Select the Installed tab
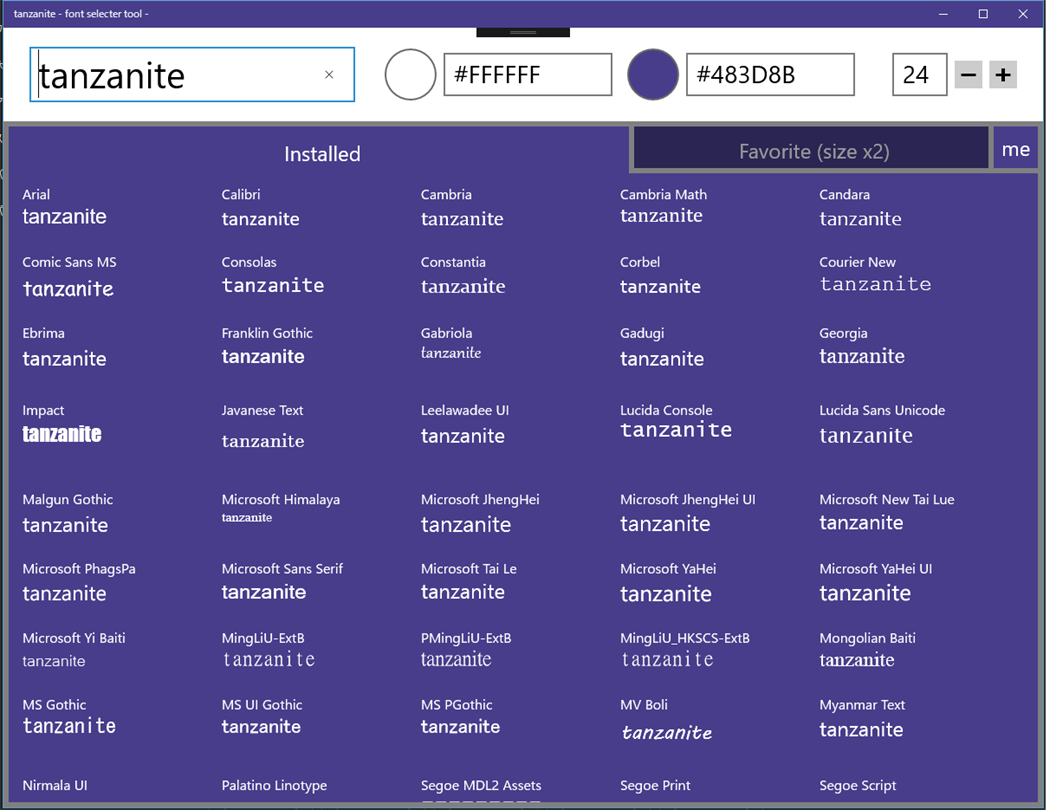 (322, 154)
